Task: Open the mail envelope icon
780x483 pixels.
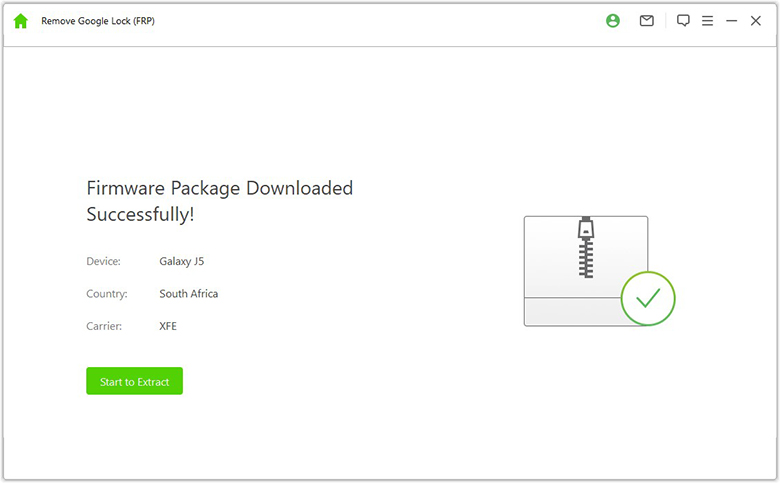Action: (x=647, y=21)
